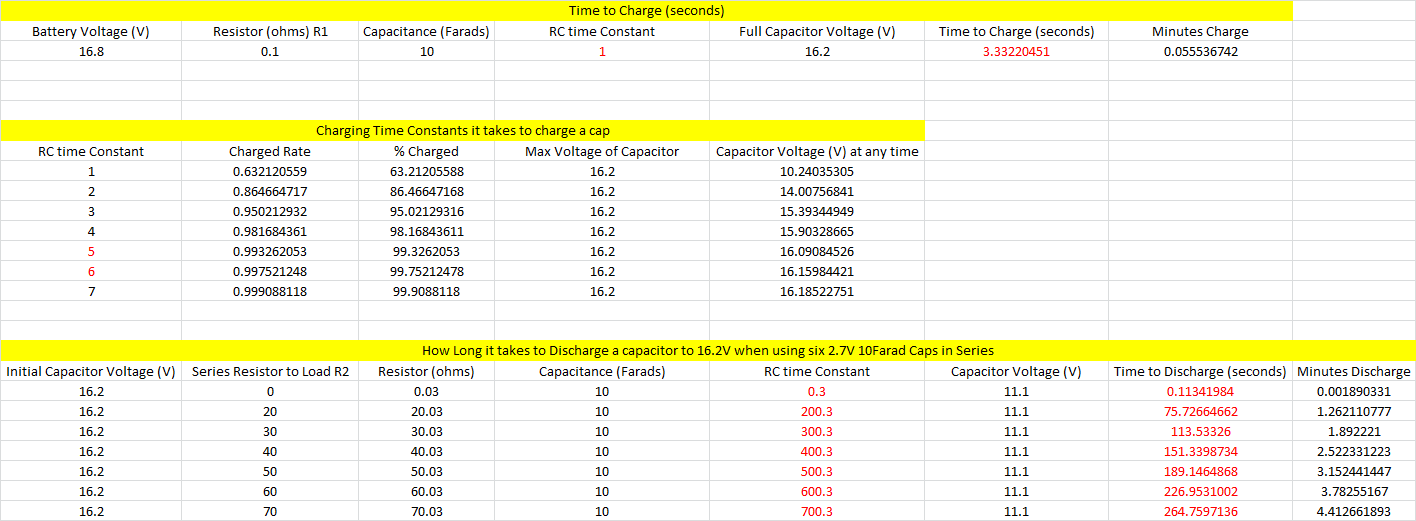Select percent charged 86.46647168

pos(426,191)
